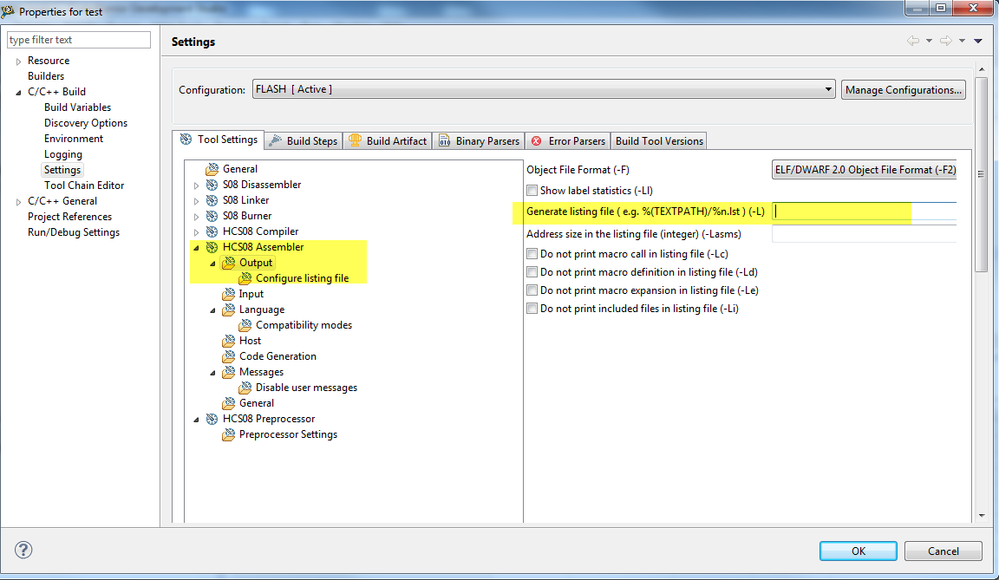Click the back navigation arrow icon

913,41
